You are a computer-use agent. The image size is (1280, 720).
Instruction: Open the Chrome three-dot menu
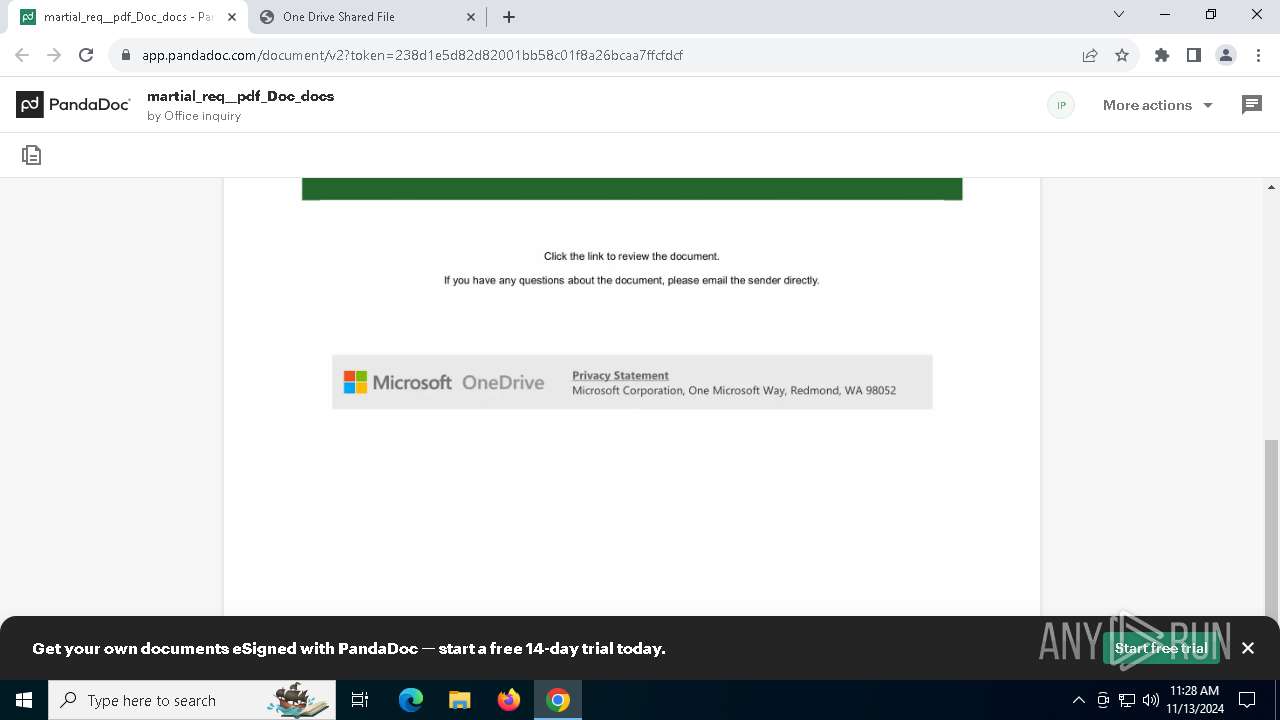click(x=1258, y=55)
